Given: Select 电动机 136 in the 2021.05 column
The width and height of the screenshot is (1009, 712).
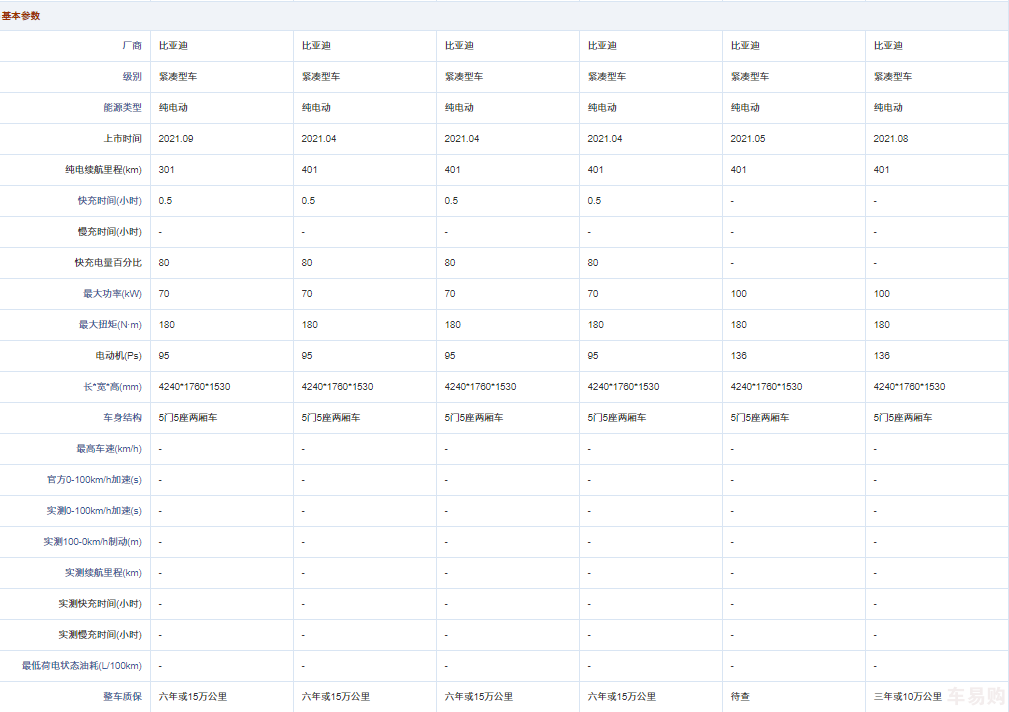Looking at the screenshot, I should [x=739, y=355].
